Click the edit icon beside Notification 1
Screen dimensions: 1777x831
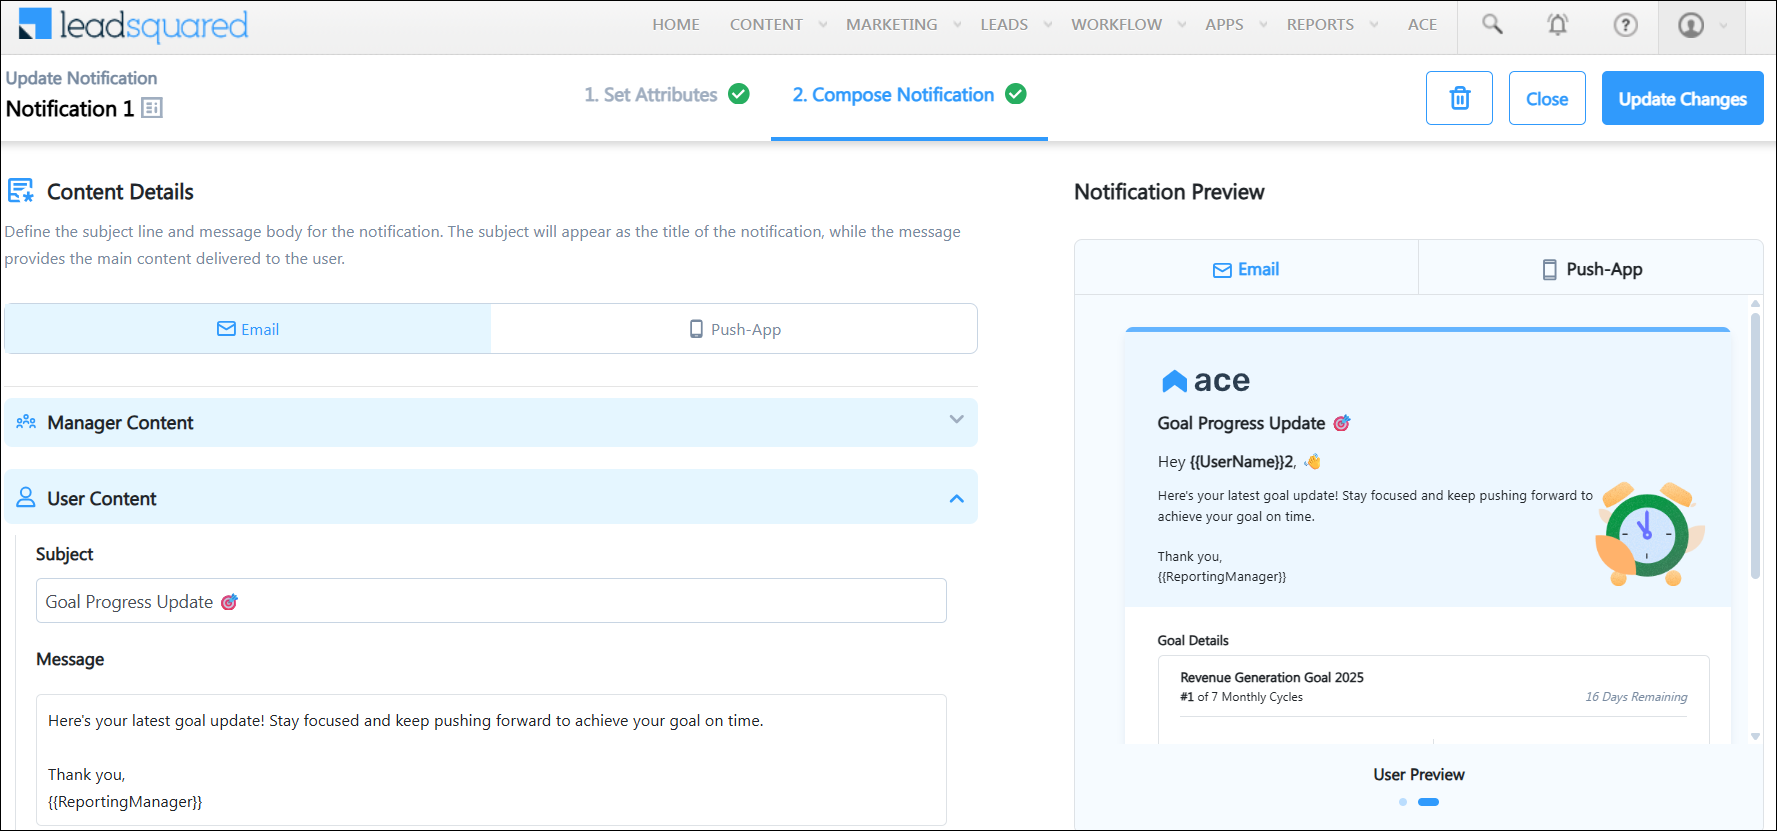point(152,108)
